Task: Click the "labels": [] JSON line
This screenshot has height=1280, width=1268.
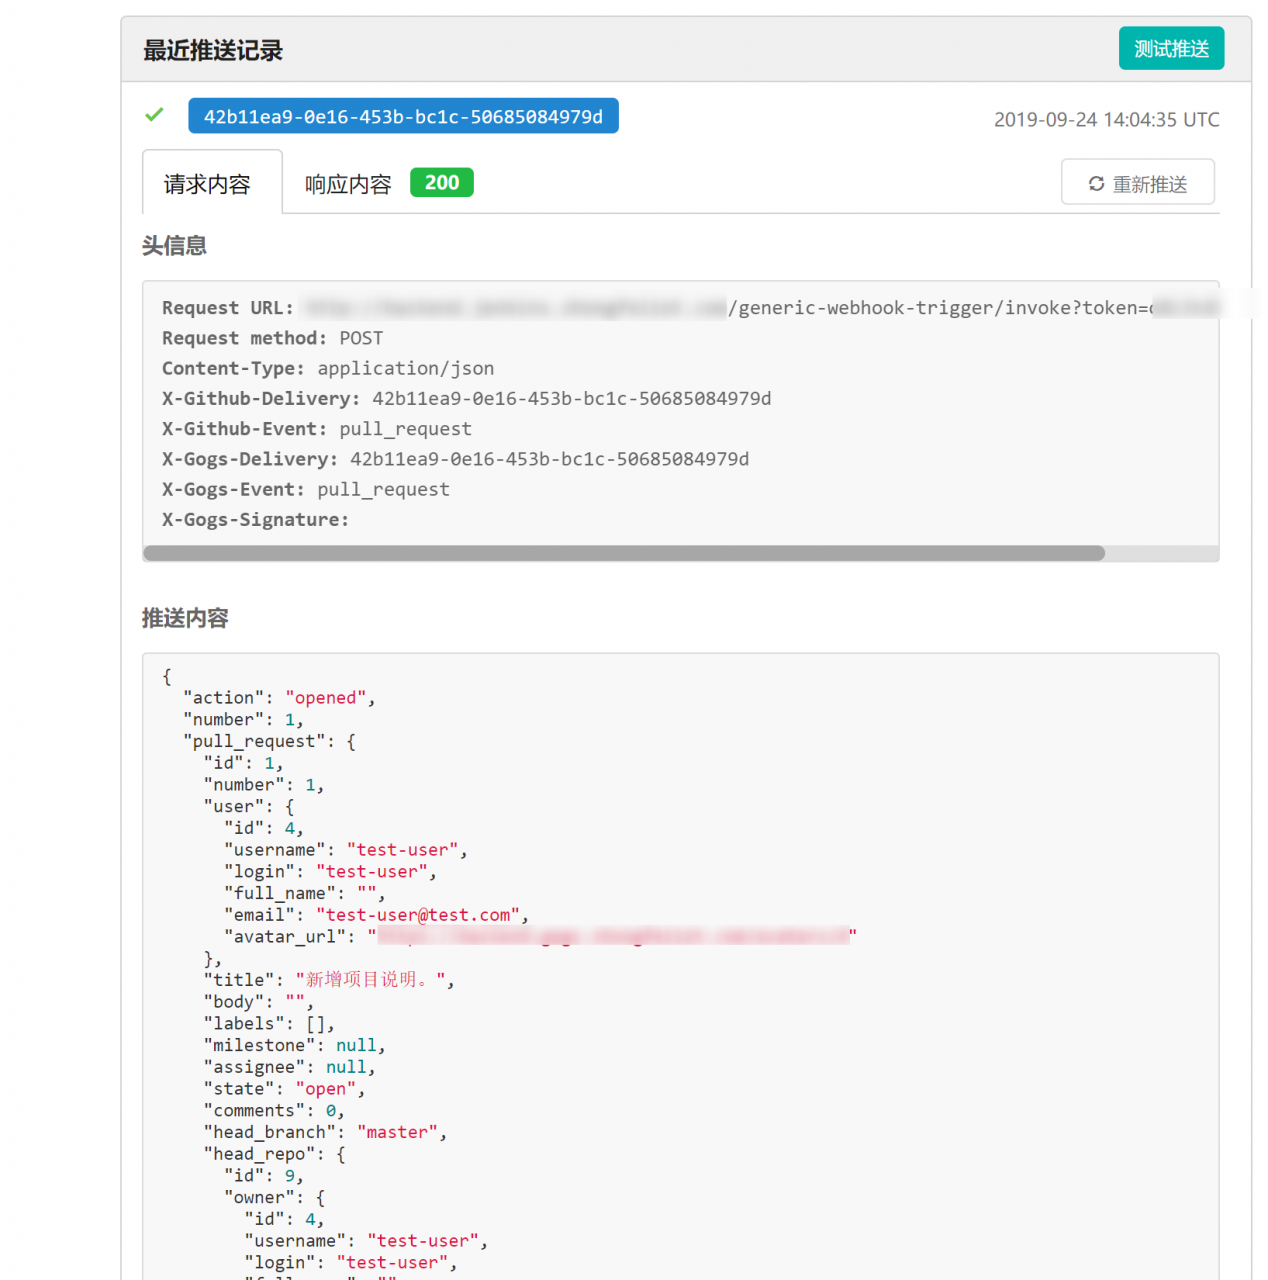Action: (x=269, y=1023)
